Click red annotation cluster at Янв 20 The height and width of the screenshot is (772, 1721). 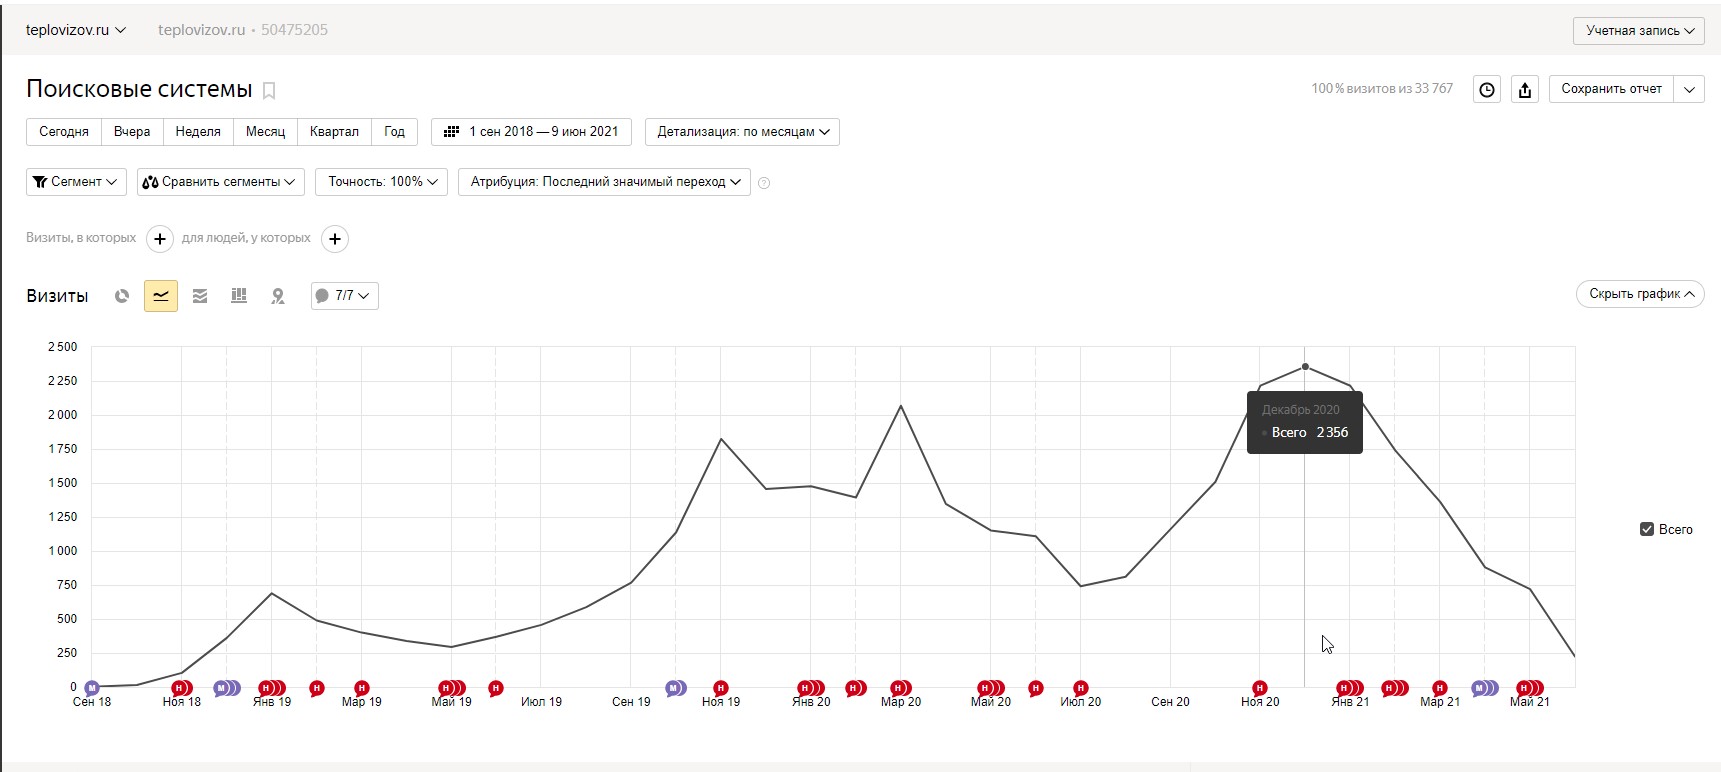[x=811, y=688]
